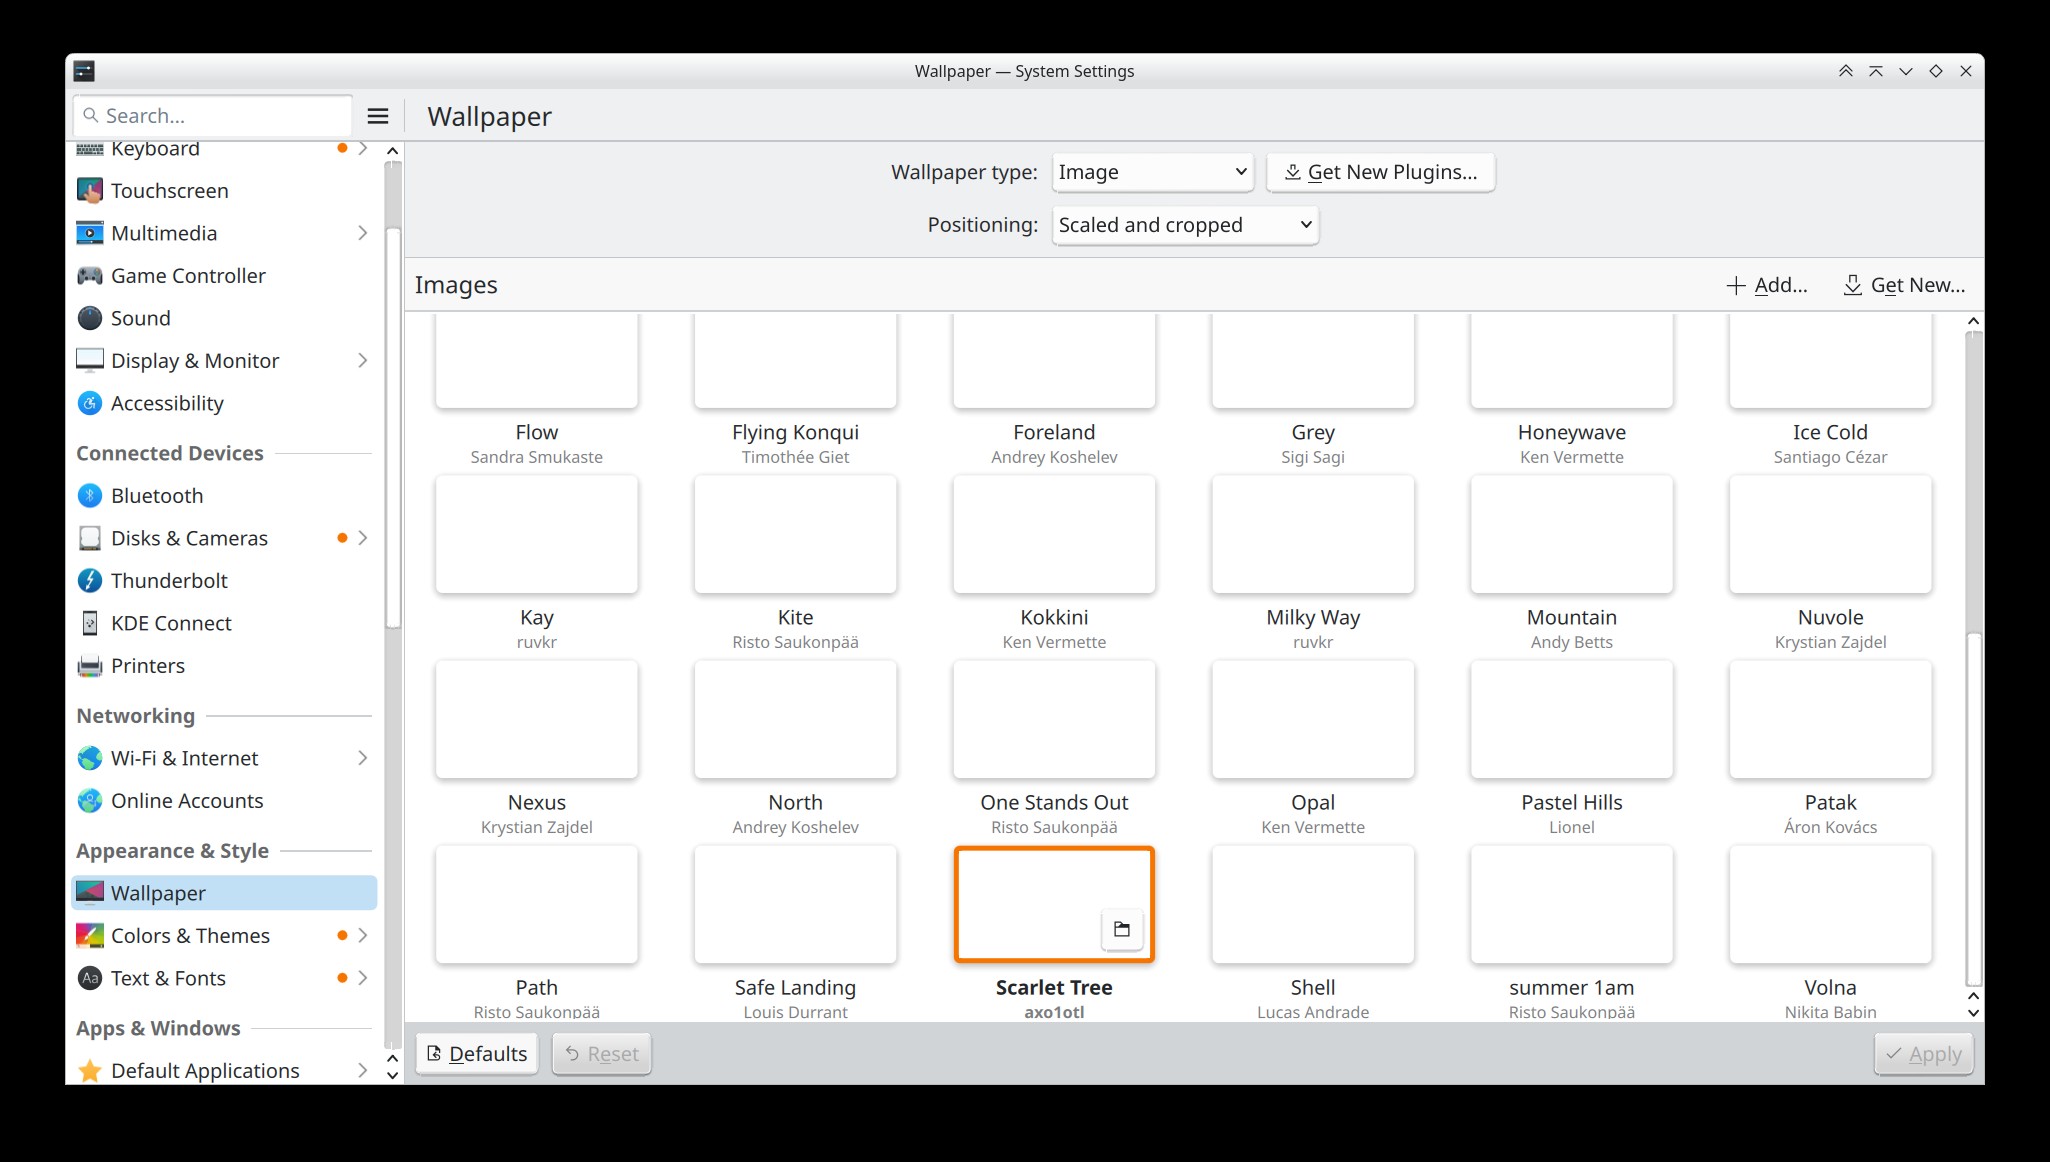The width and height of the screenshot is (2050, 1162).
Task: Click into the Search settings field
Action: pos(212,116)
